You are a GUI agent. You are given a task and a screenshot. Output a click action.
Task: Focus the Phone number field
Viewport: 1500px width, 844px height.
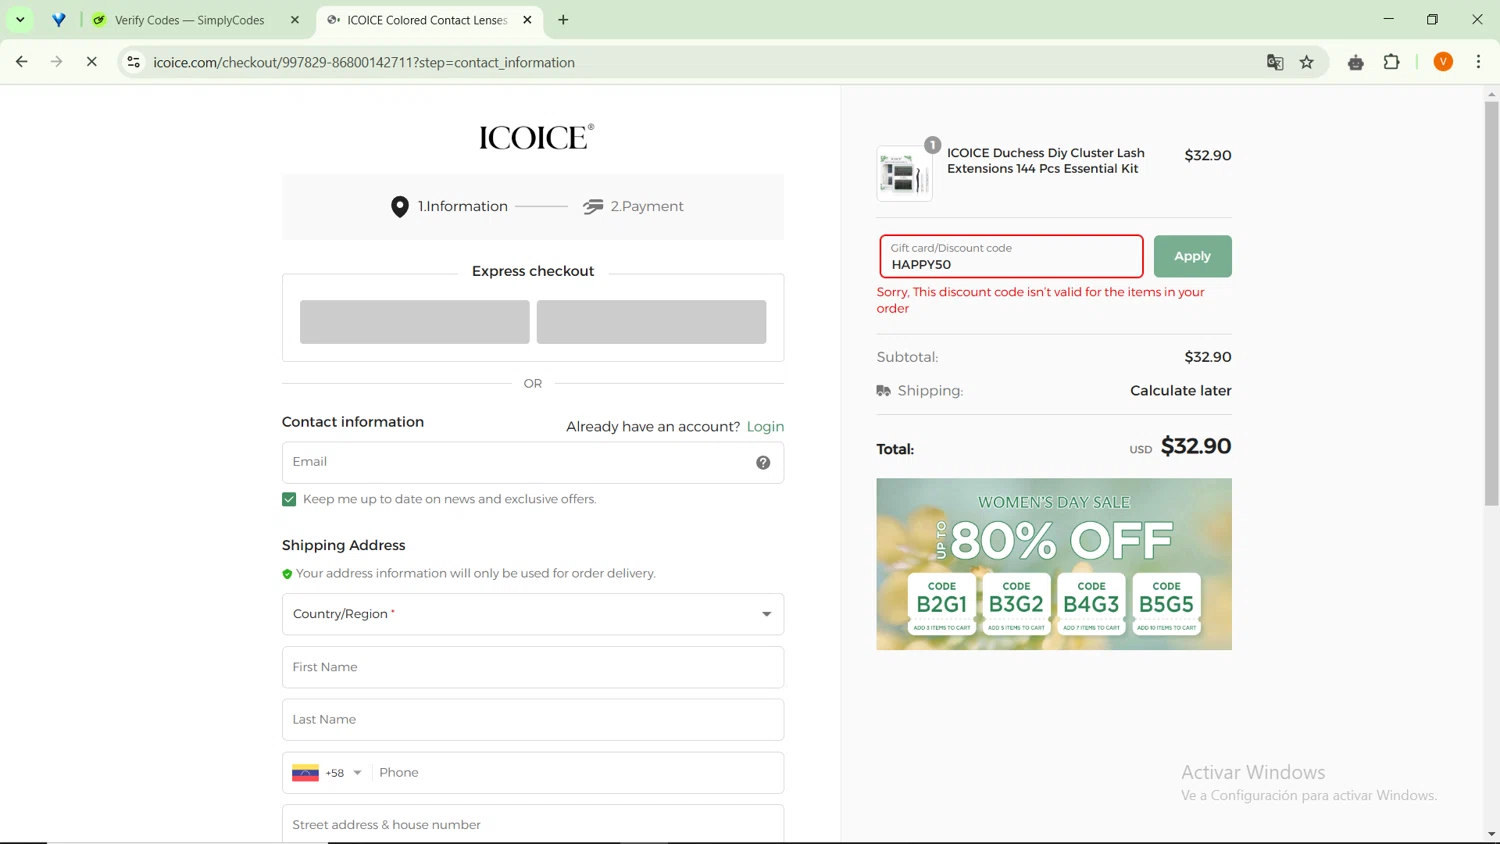point(578,773)
